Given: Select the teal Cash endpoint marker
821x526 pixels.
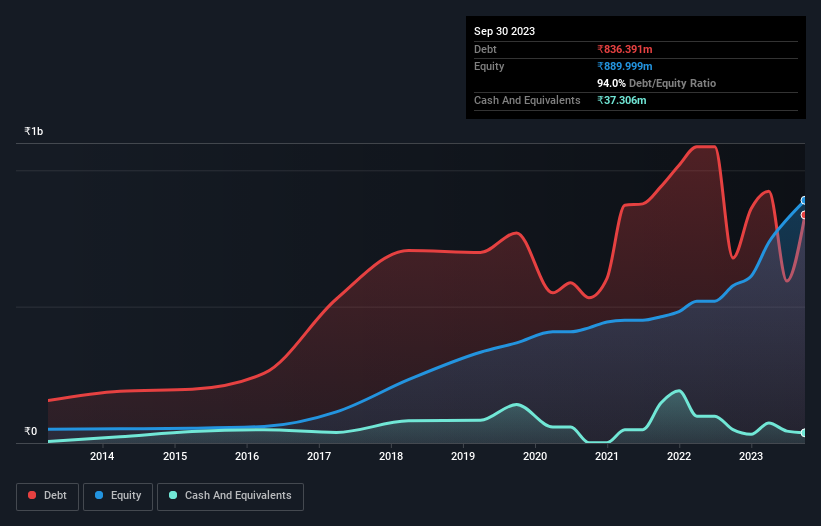Looking at the screenshot, I should [804, 433].
